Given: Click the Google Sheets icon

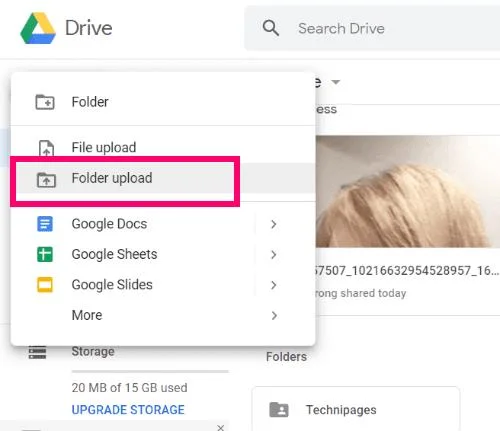Looking at the screenshot, I should 45,254.
